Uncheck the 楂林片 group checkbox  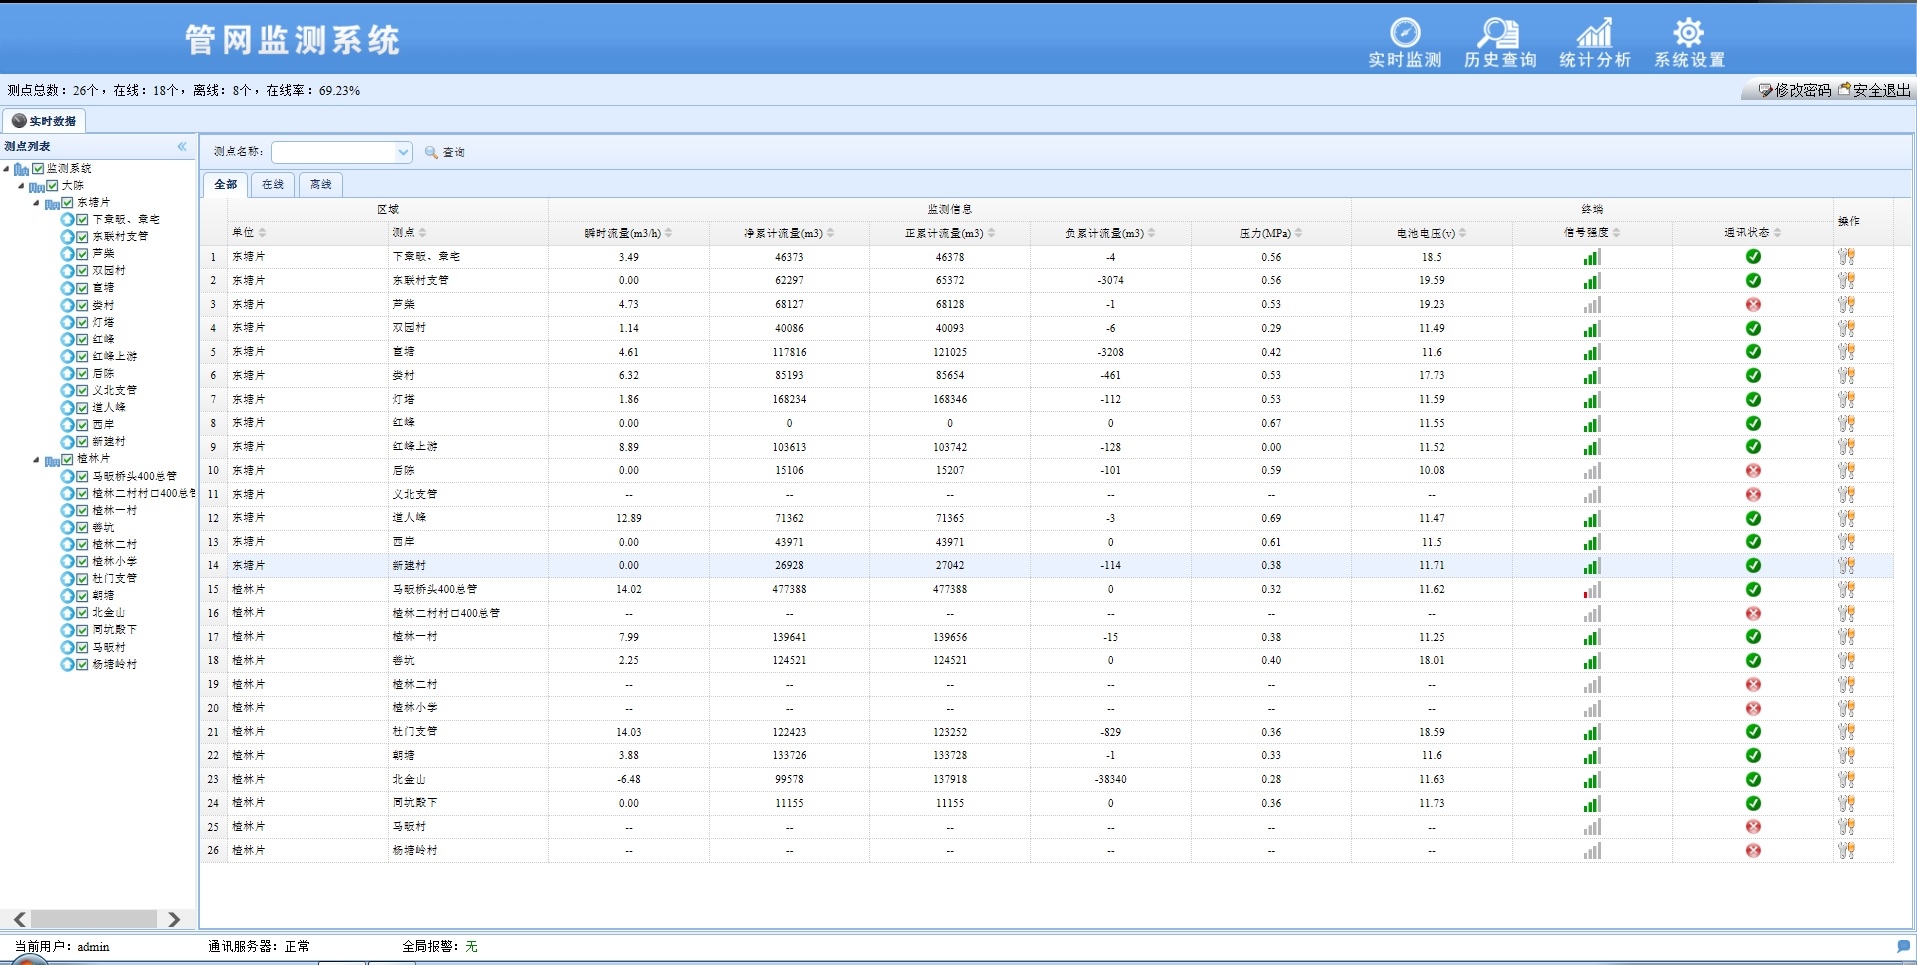tap(68, 460)
